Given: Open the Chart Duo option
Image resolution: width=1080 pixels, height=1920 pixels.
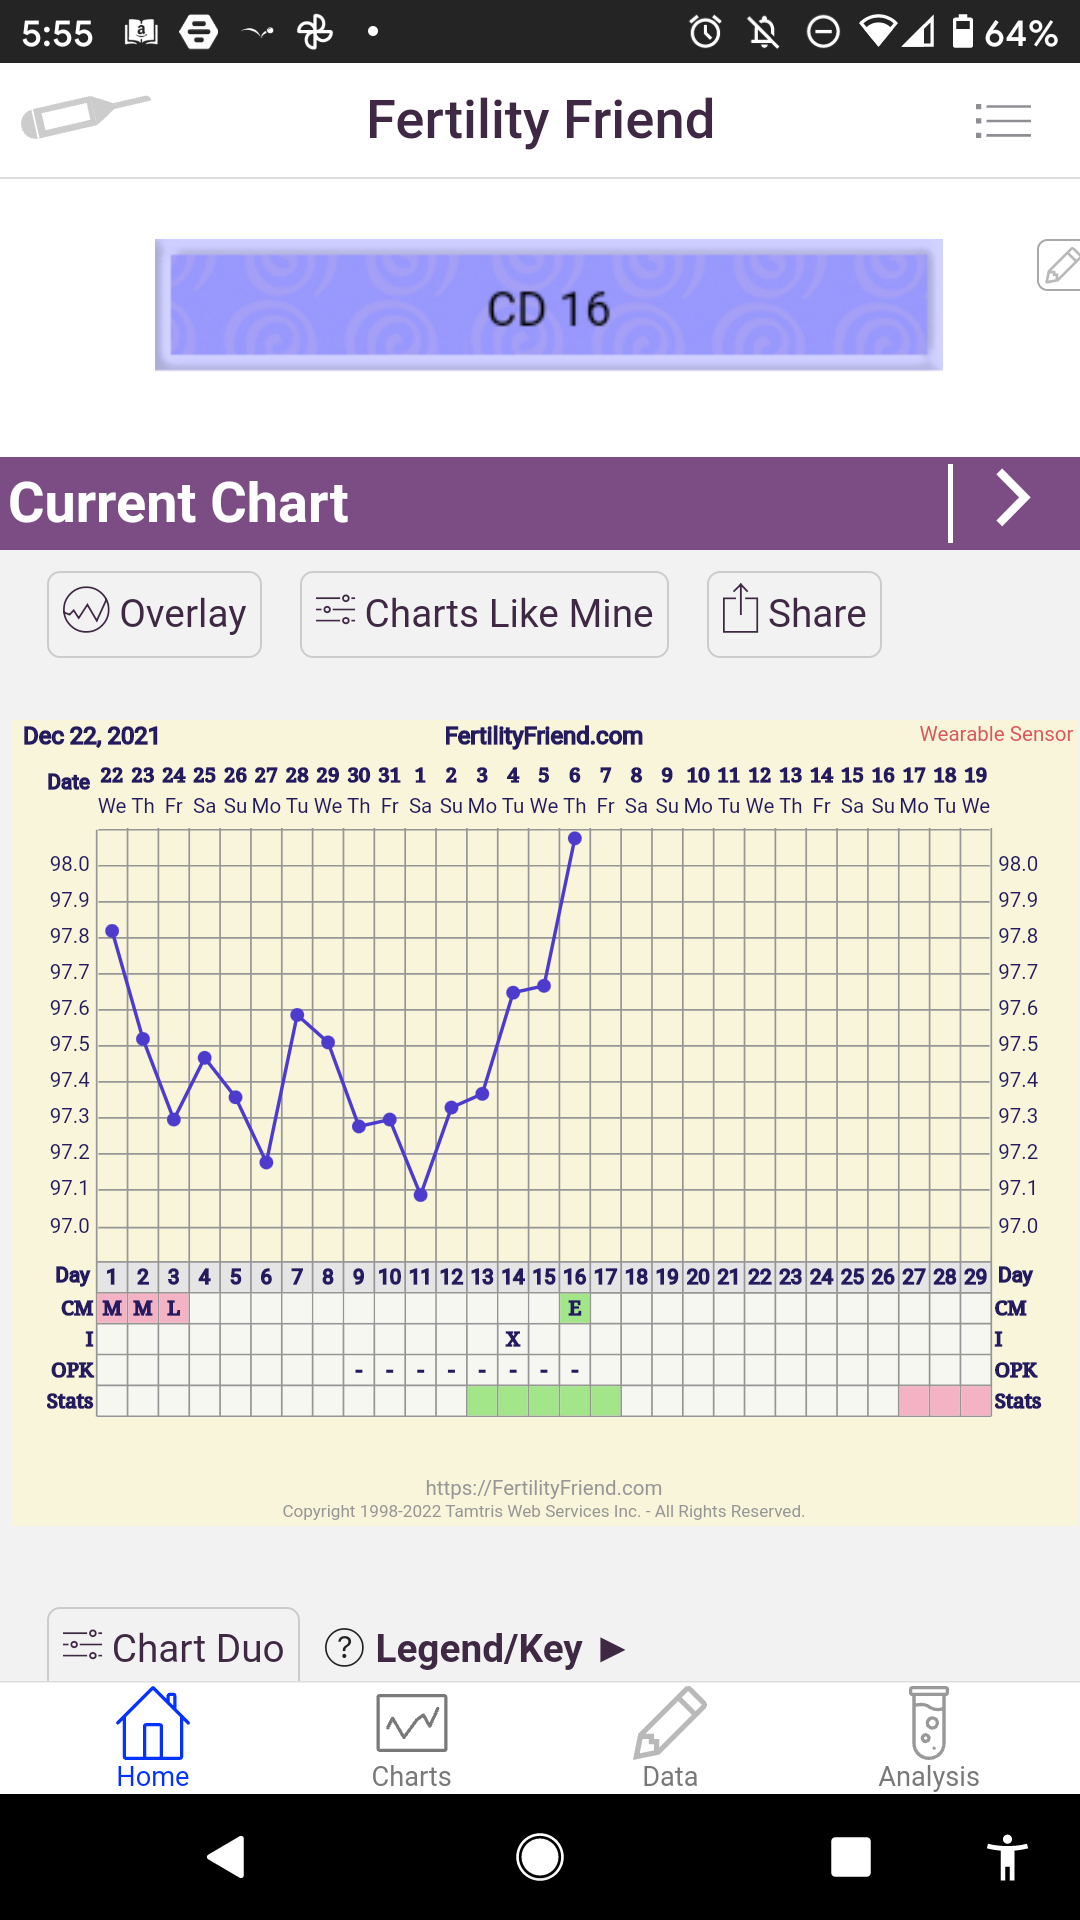Looking at the screenshot, I should coord(174,1648).
